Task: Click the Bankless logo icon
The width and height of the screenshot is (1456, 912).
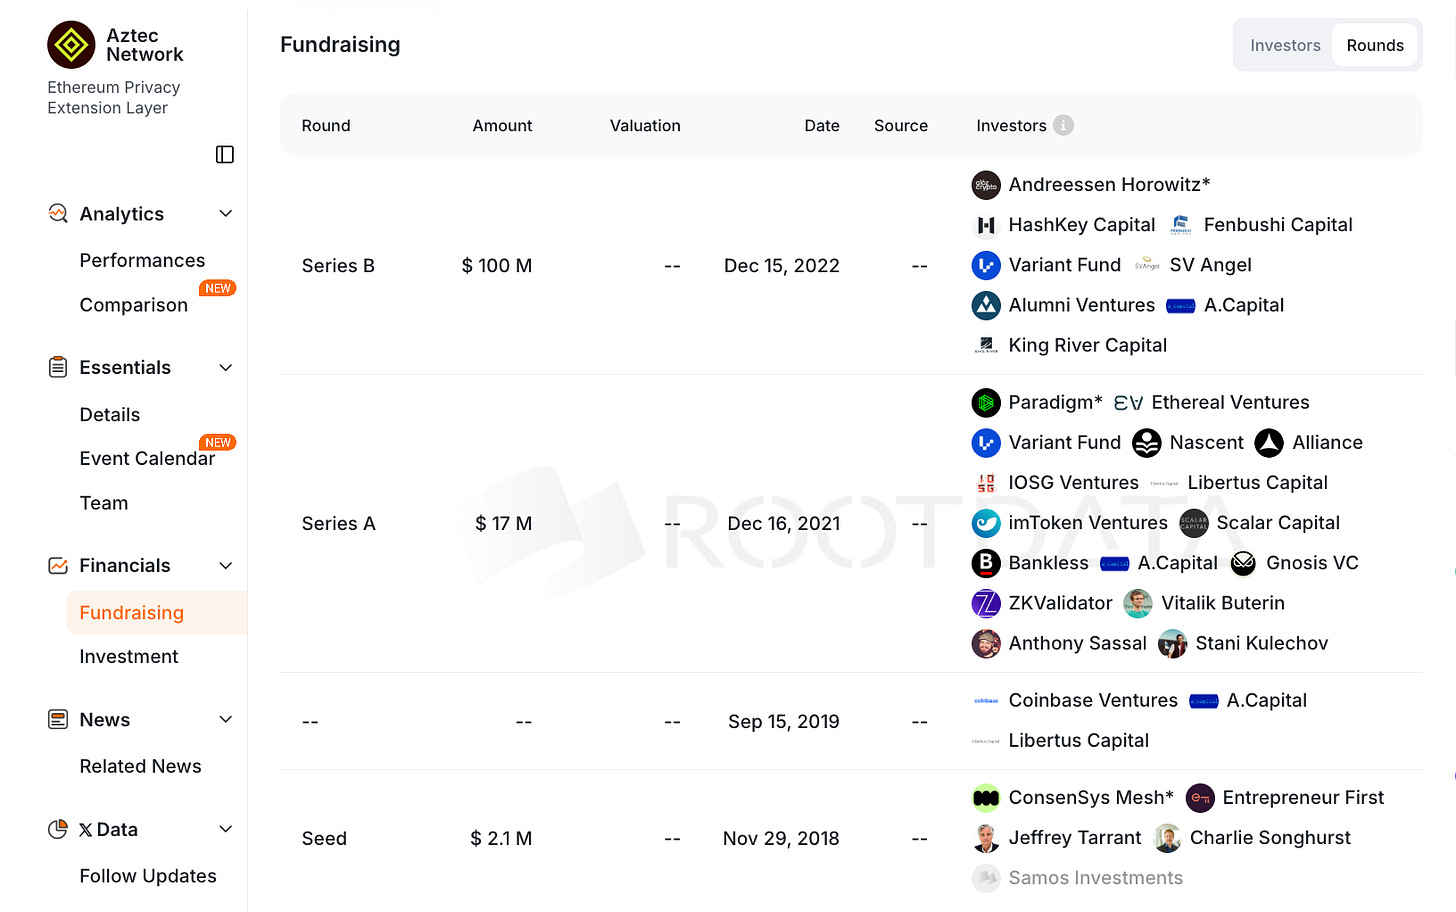Action: click(986, 563)
